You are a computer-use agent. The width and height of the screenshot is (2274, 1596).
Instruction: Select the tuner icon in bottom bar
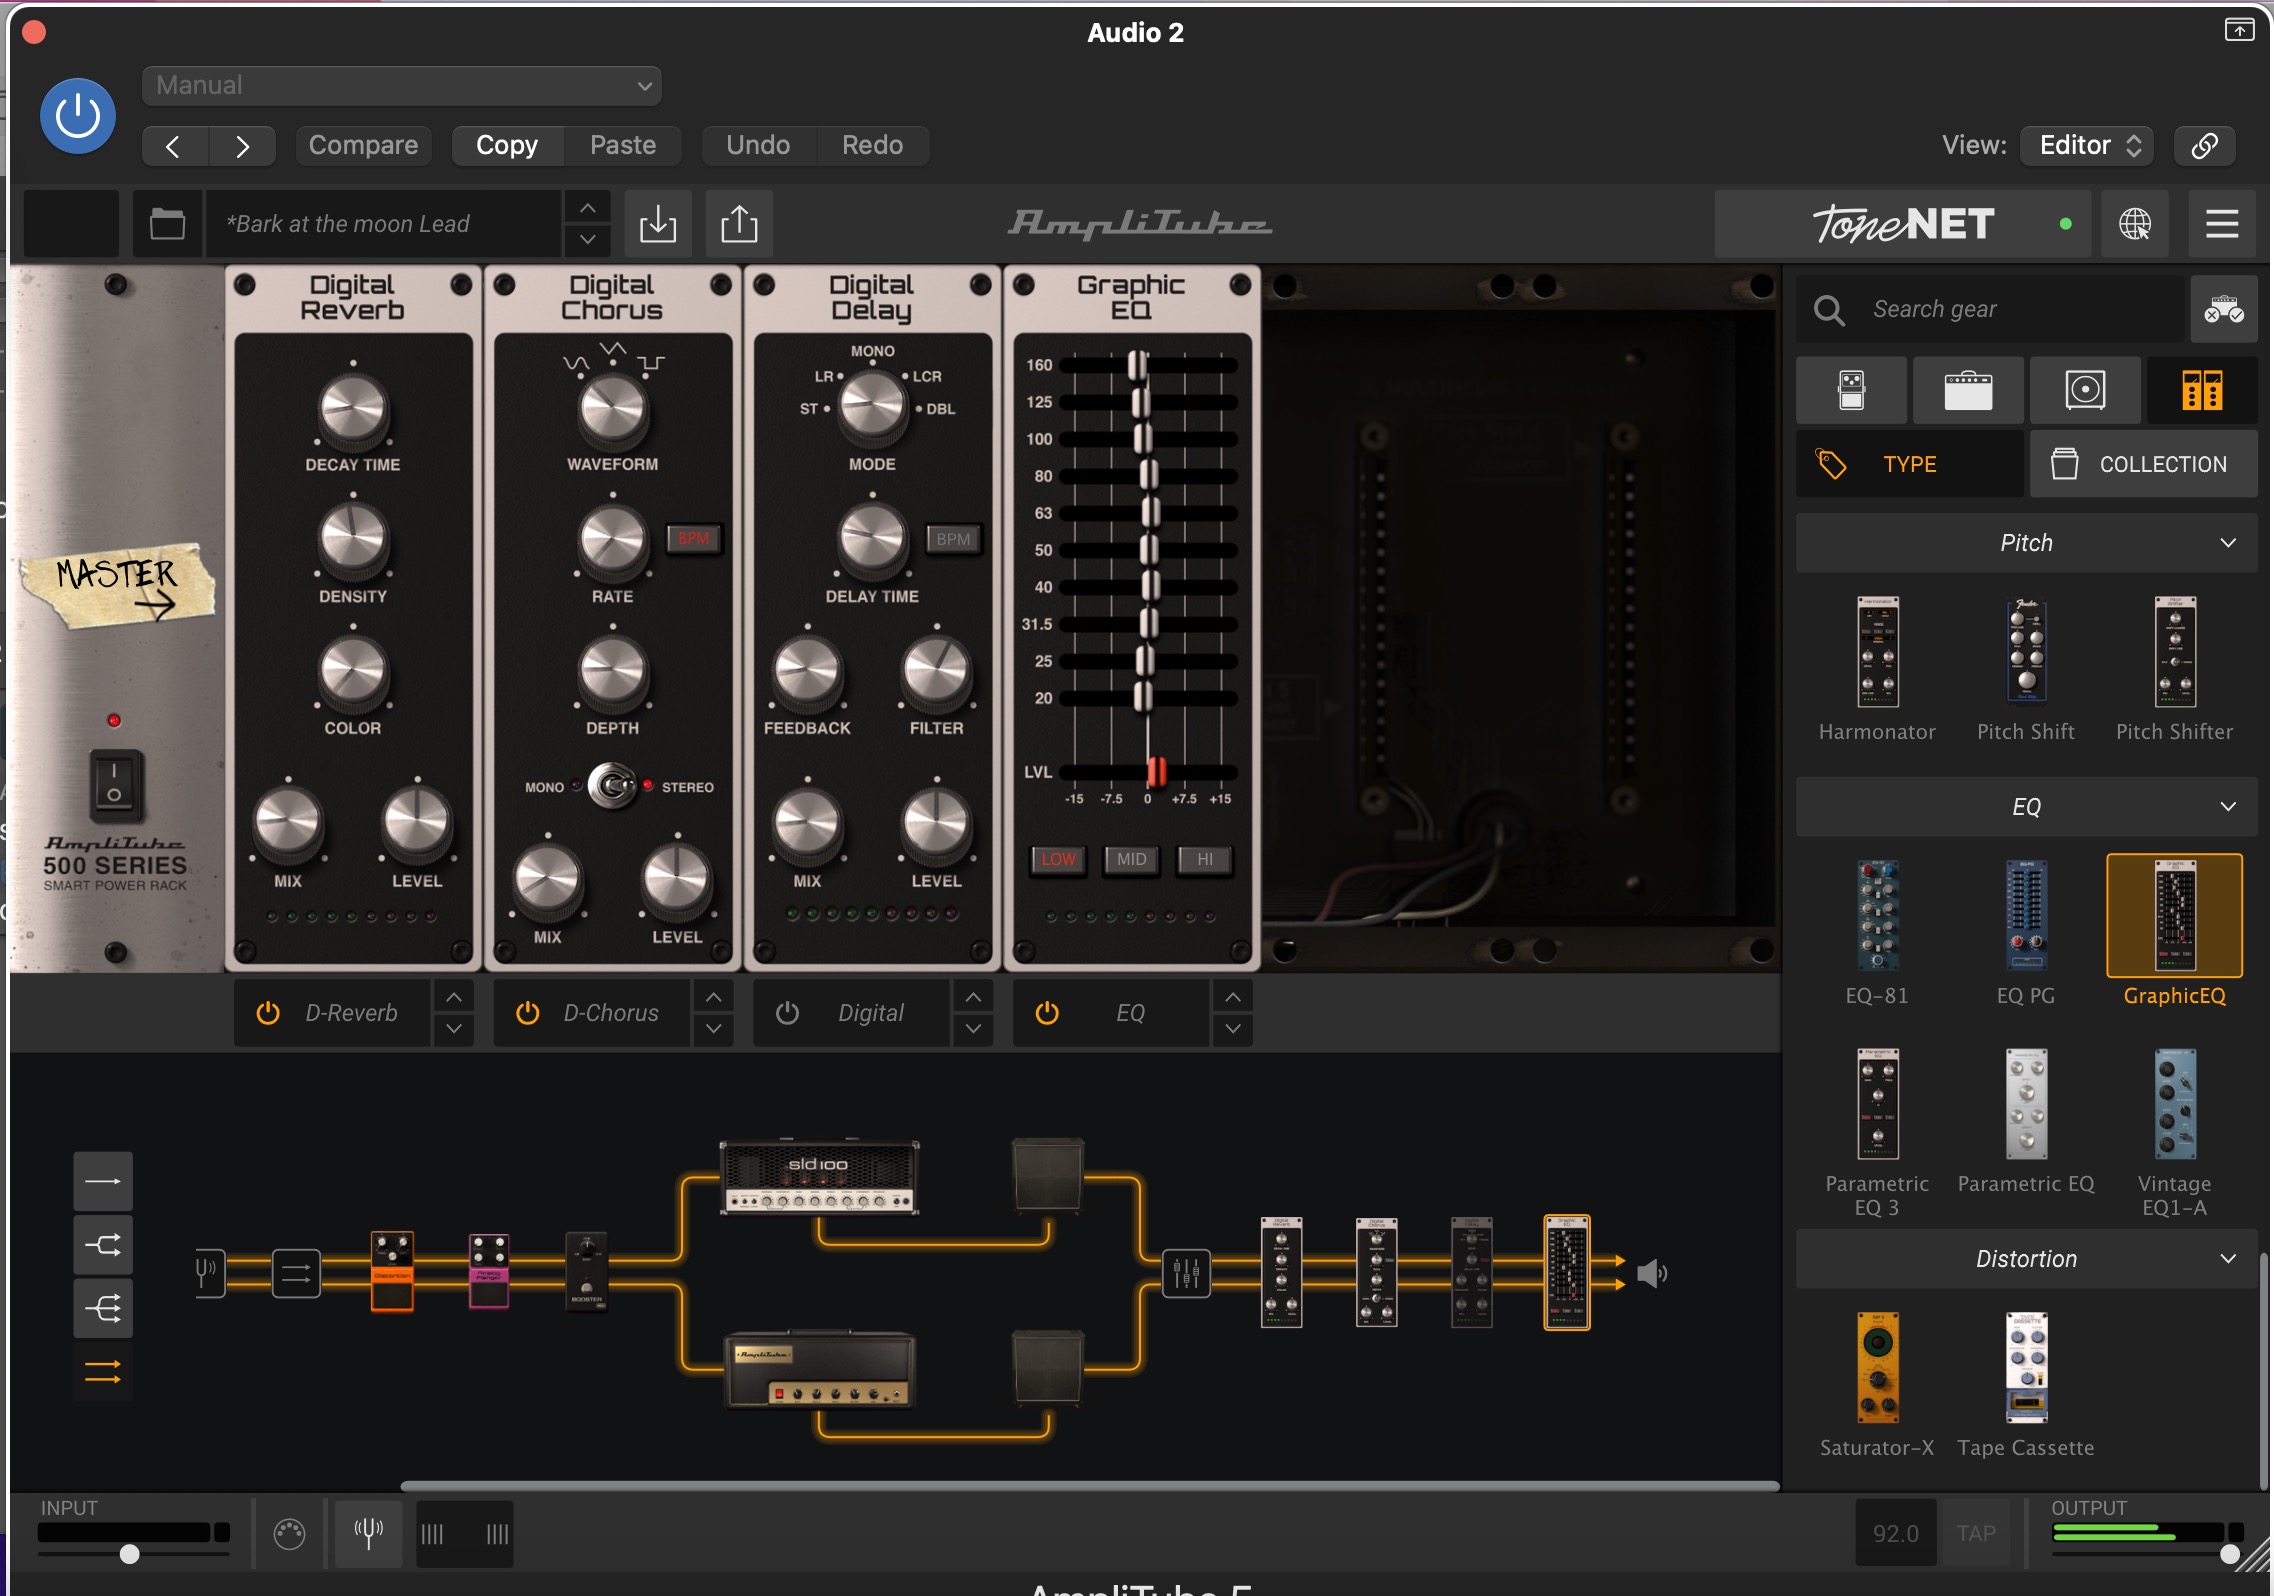[369, 1534]
